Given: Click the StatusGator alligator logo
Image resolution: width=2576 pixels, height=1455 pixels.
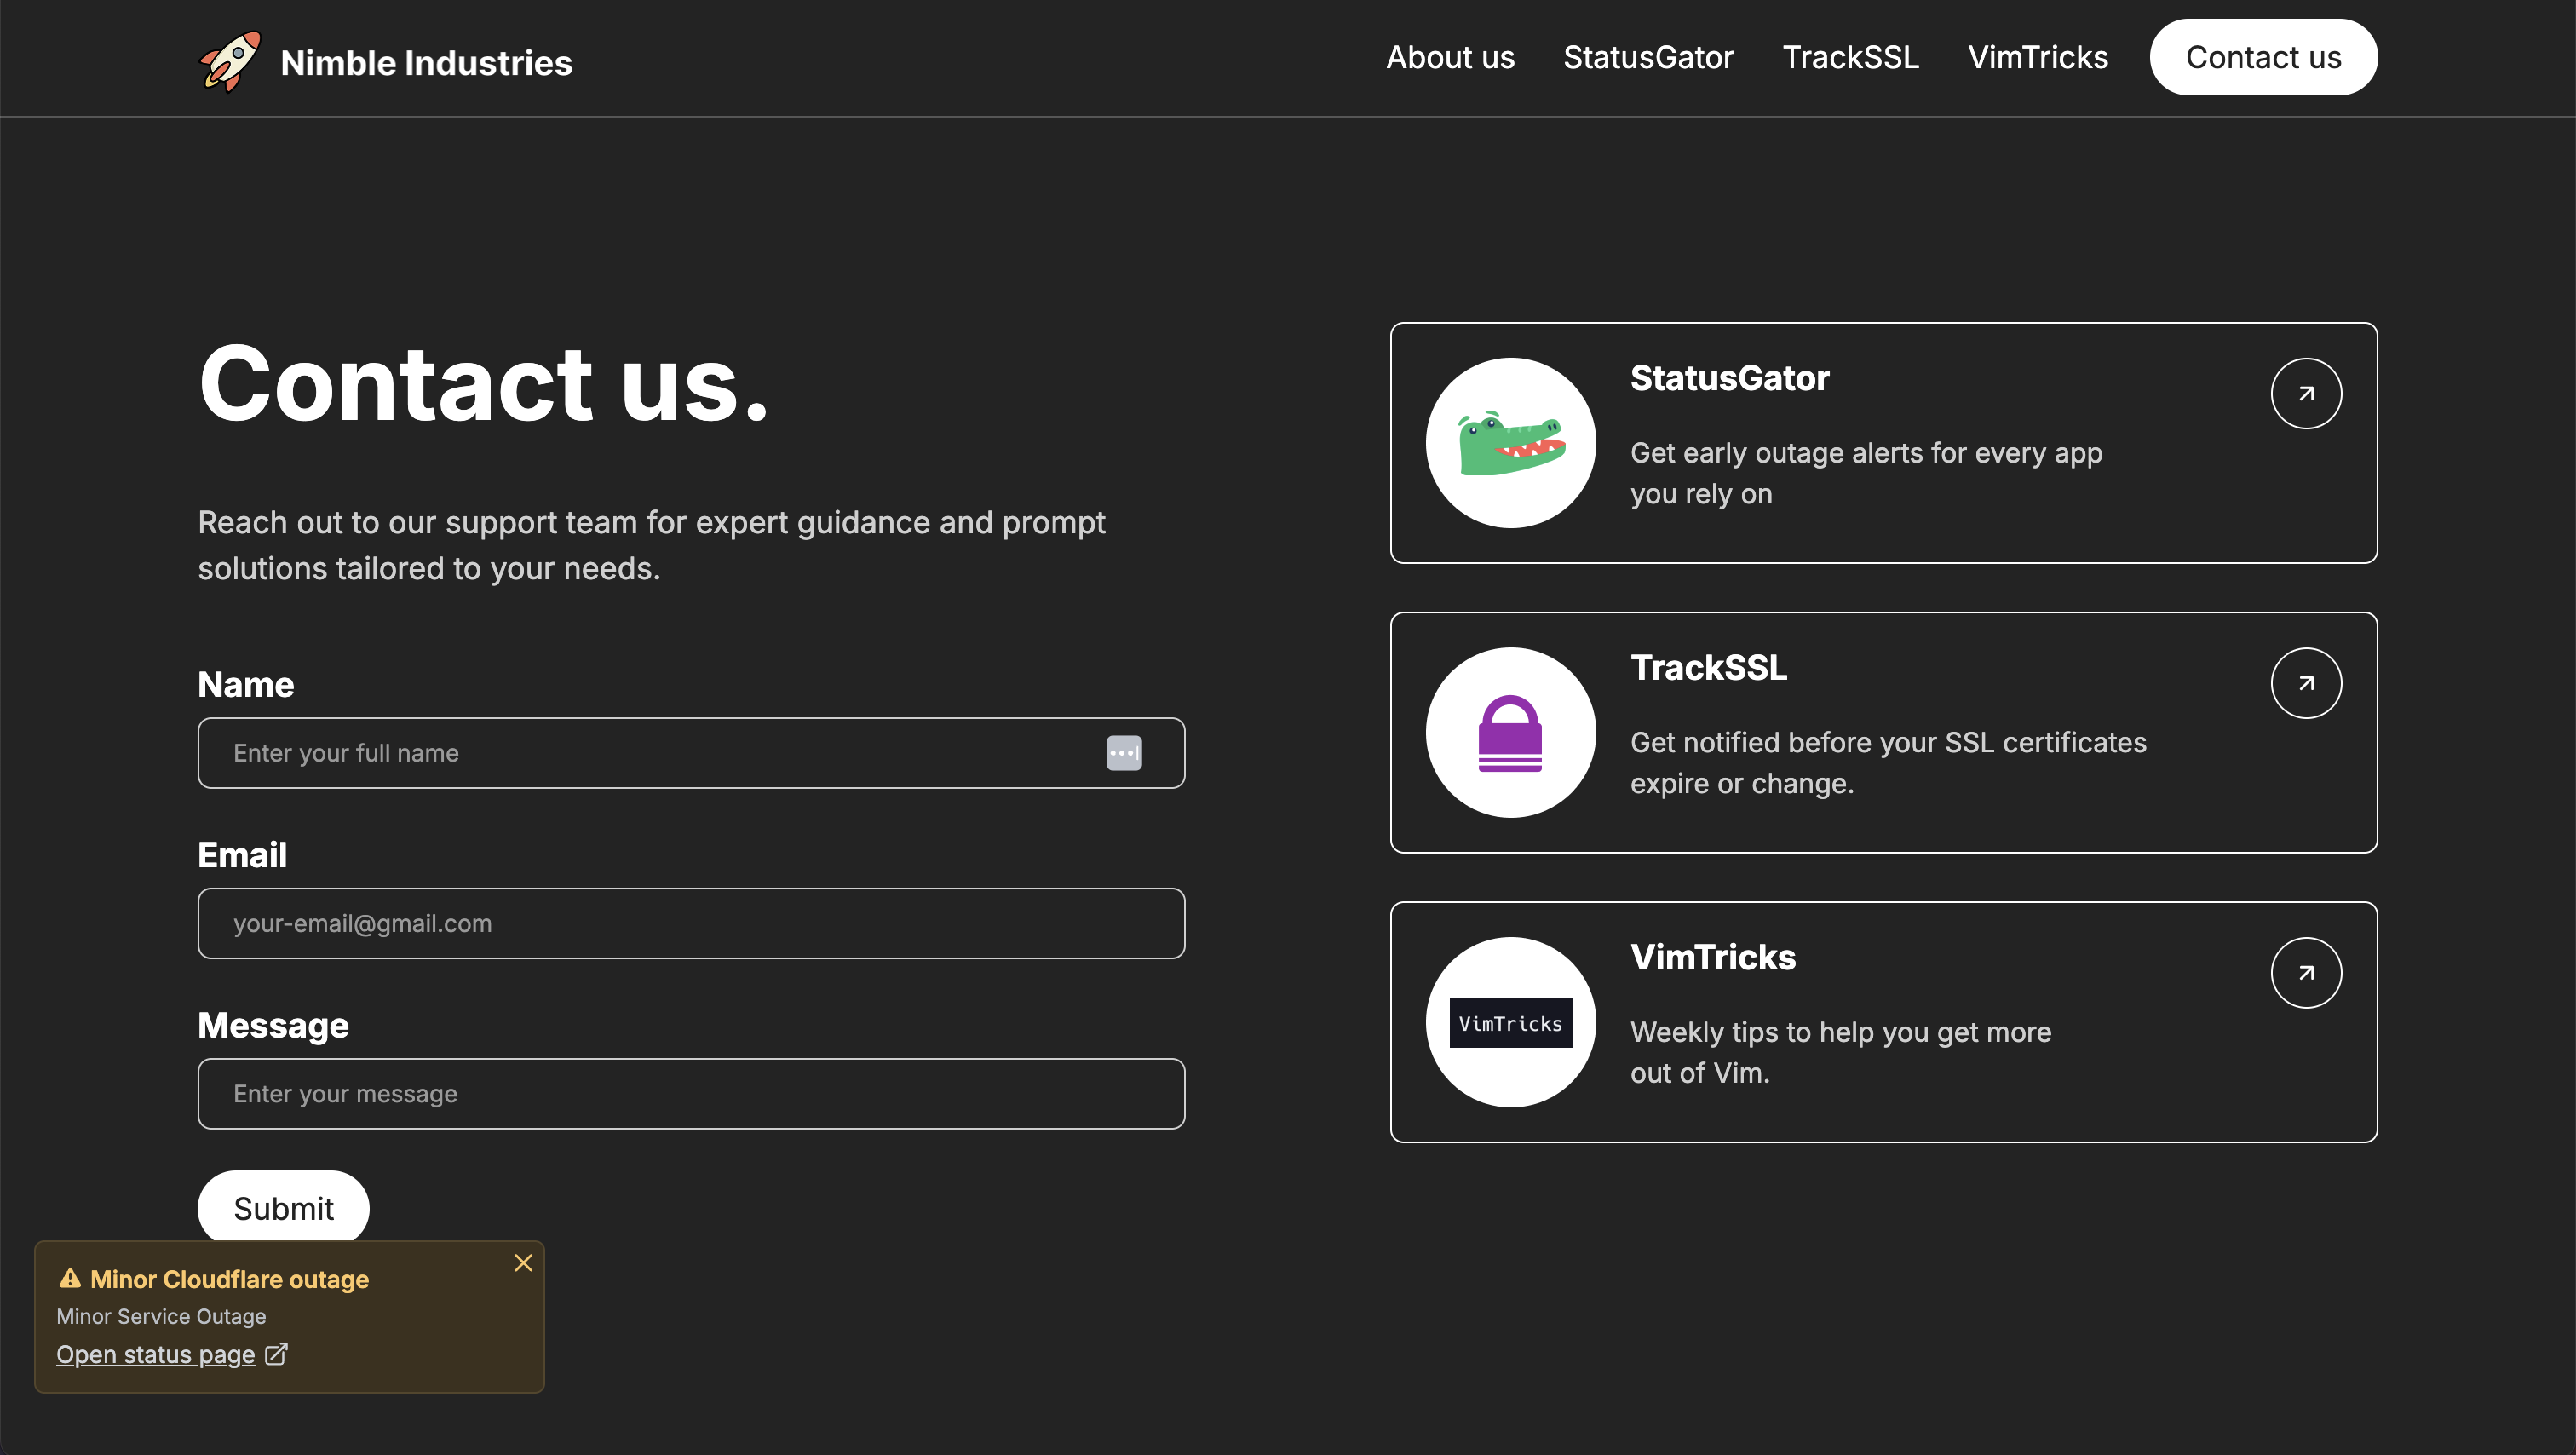Looking at the screenshot, I should tap(1510, 443).
